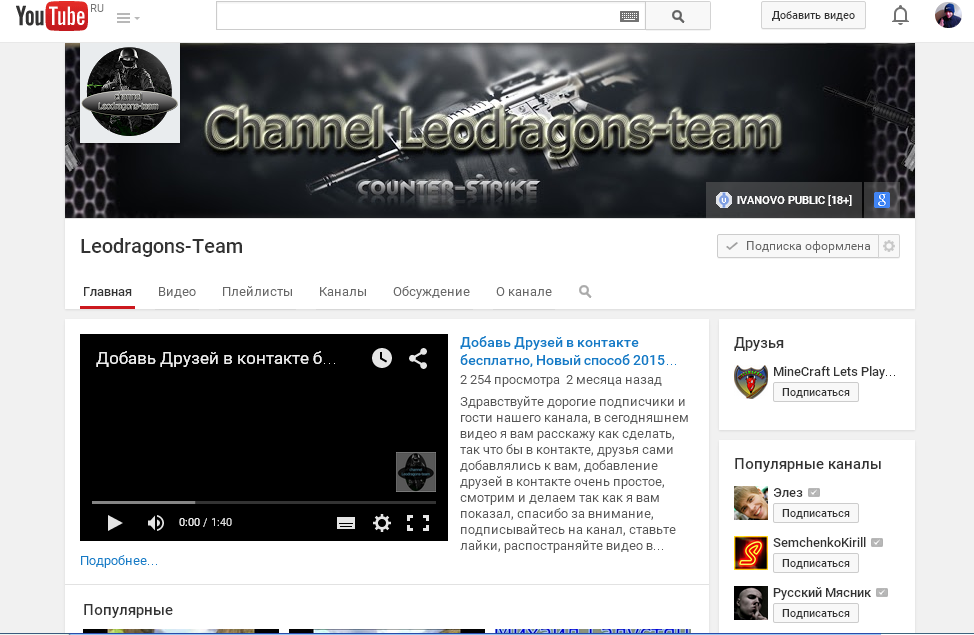The height and width of the screenshot is (635, 974).
Task: Mute the player volume speaker
Action: (156, 523)
